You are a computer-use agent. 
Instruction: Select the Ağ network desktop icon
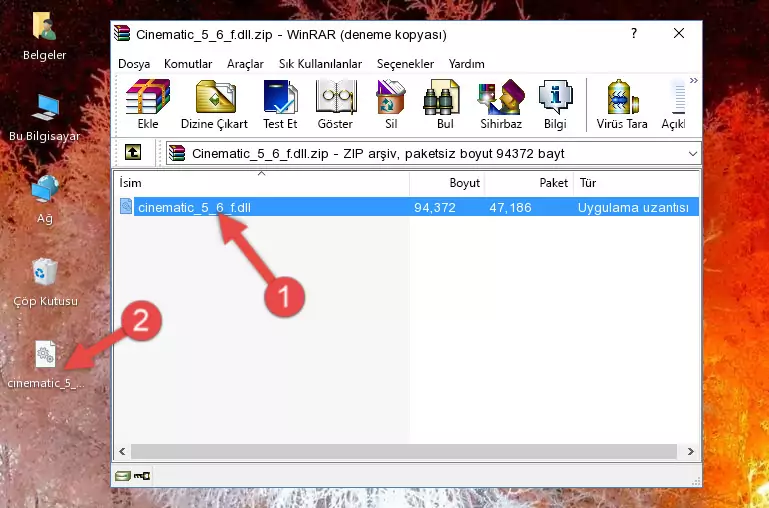coord(45,200)
